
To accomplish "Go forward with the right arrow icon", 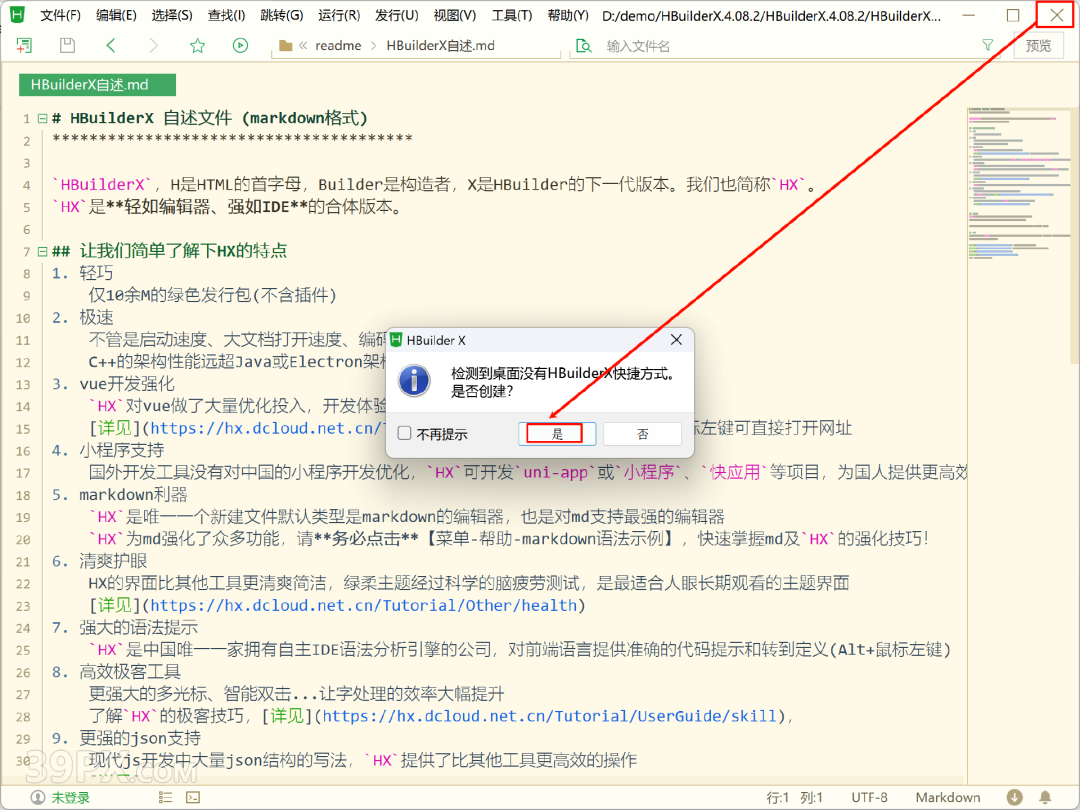I will click(154, 45).
